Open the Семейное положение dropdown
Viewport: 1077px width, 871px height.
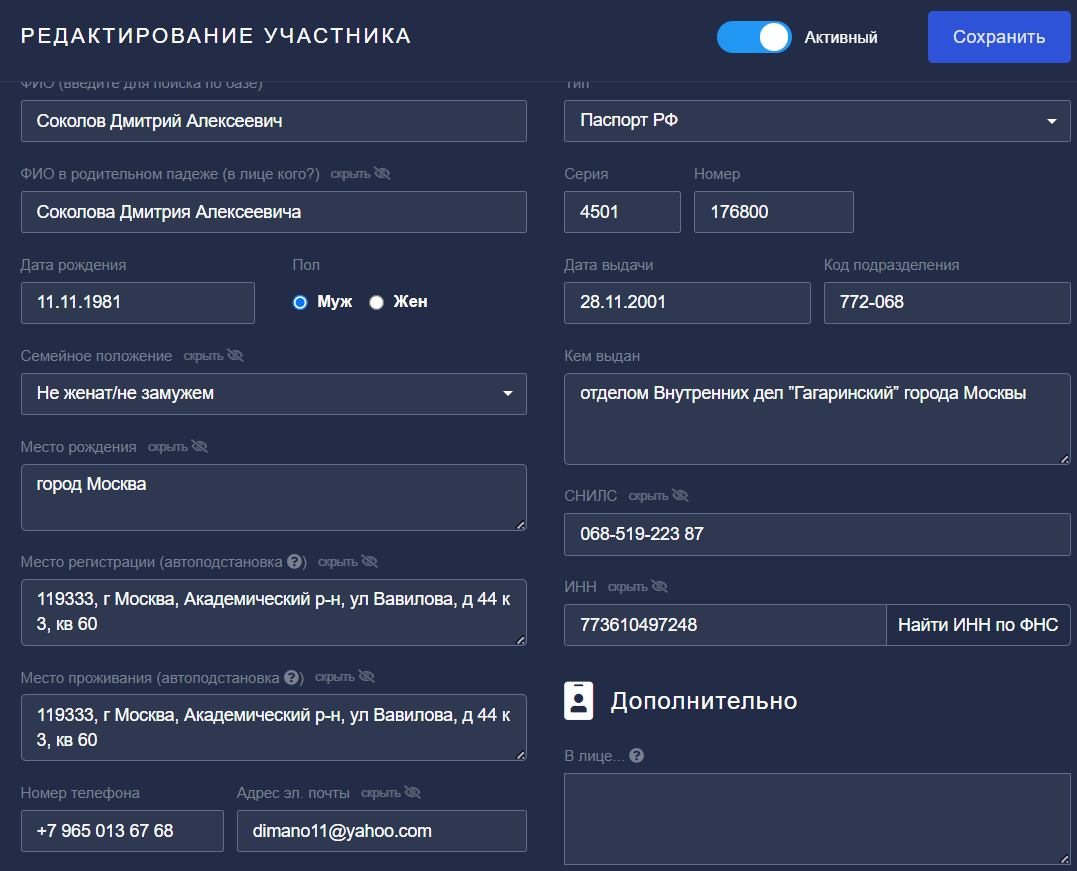273,394
